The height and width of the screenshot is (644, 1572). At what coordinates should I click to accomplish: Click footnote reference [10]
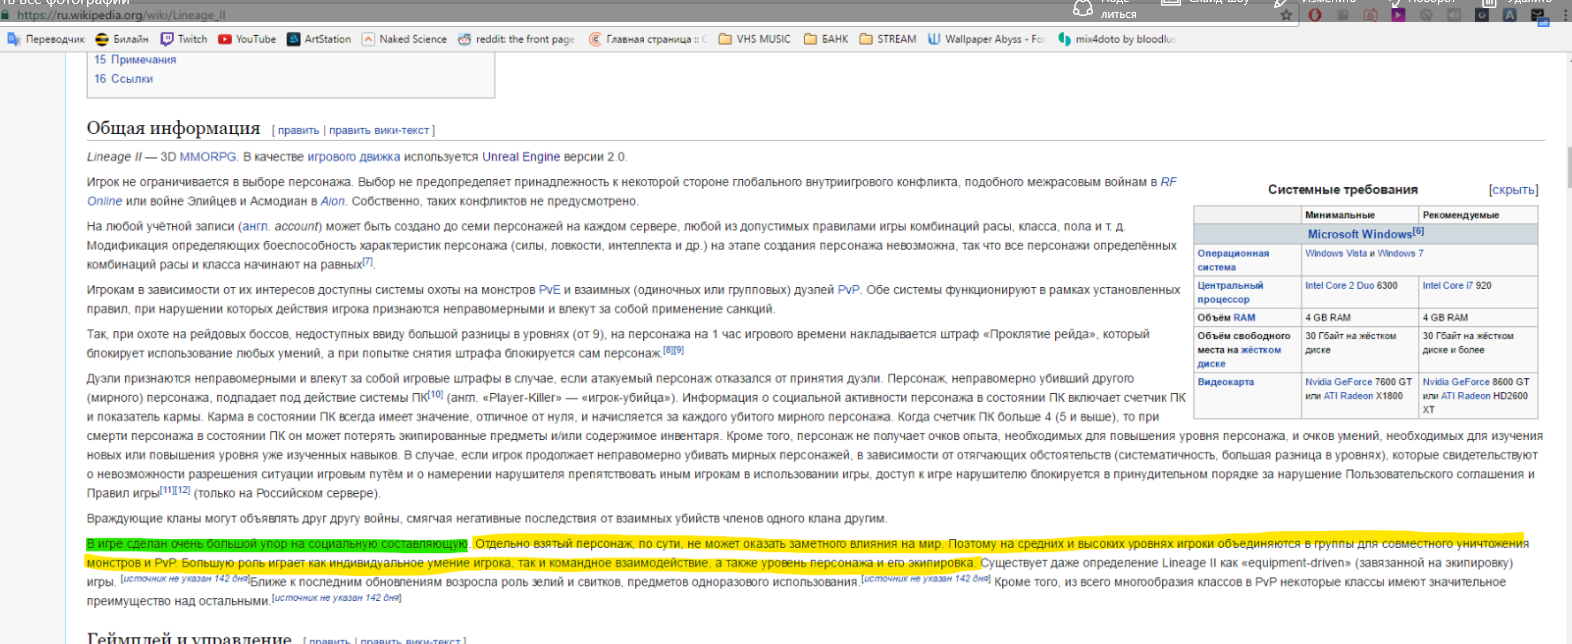[436, 394]
